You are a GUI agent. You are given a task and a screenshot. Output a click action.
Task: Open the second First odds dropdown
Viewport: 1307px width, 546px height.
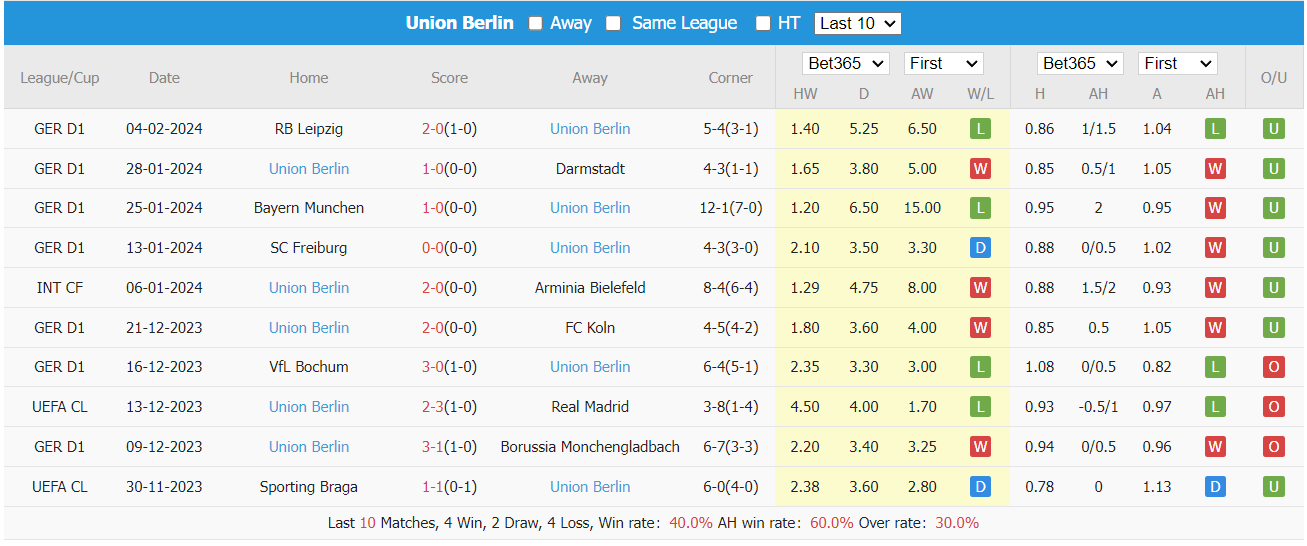point(1178,63)
